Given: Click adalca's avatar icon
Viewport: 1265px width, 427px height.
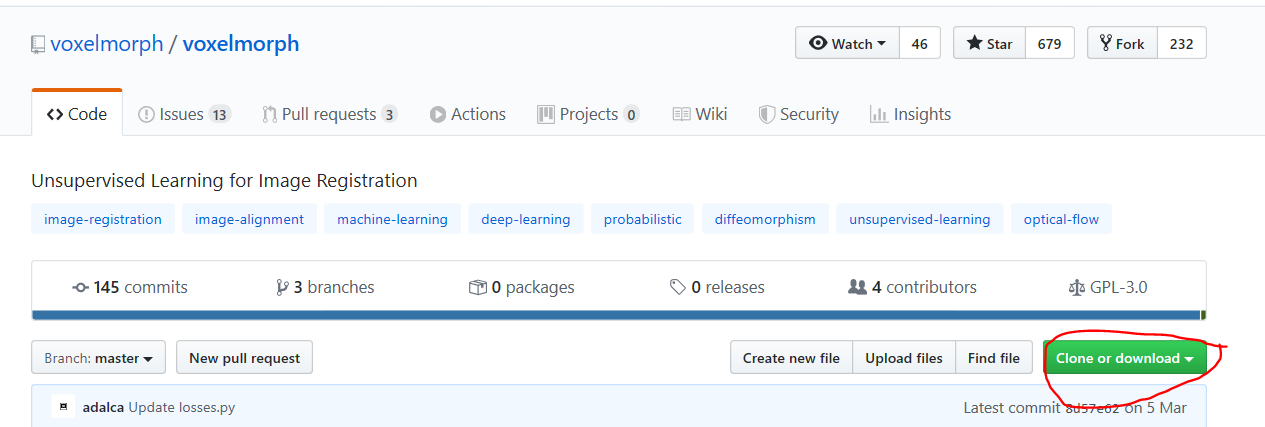Looking at the screenshot, I should 64,407.
